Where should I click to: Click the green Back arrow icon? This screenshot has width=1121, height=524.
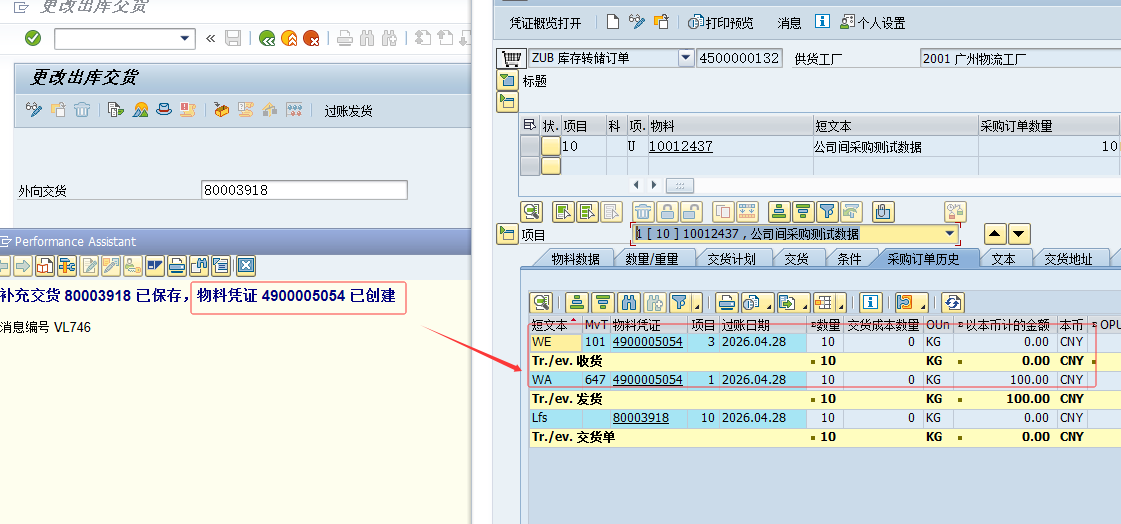(x=266, y=39)
